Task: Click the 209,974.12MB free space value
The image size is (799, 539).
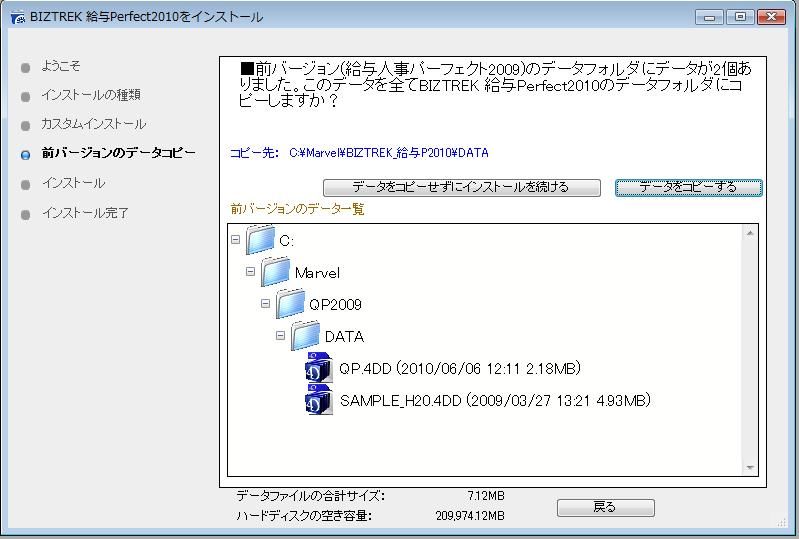Action: click(x=470, y=516)
